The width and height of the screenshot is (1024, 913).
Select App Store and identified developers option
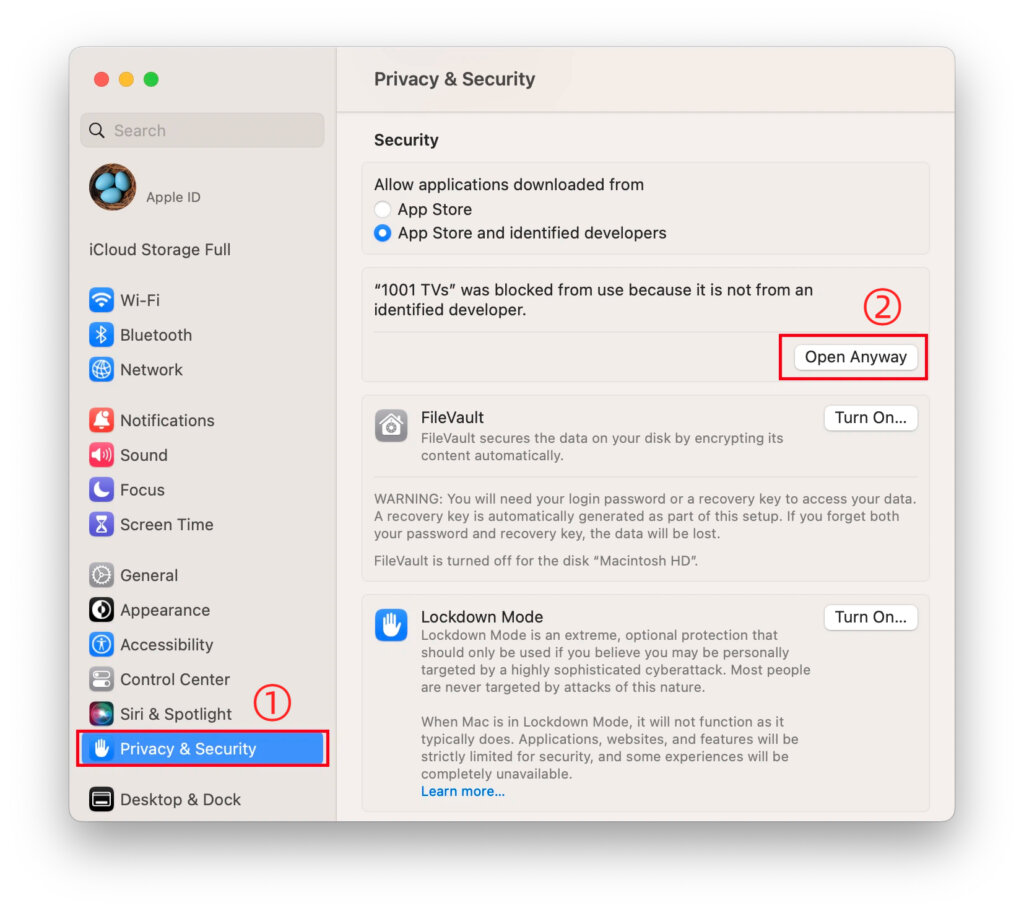click(383, 233)
